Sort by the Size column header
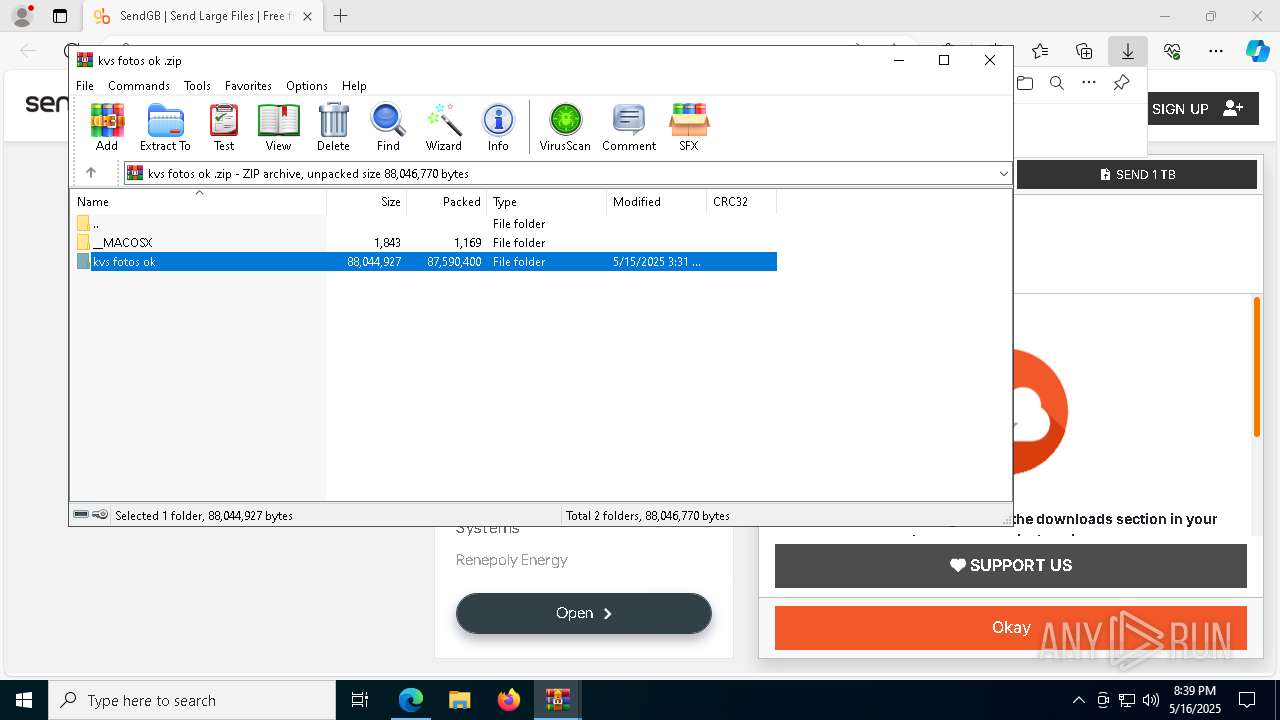1280x720 pixels. pyautogui.click(x=367, y=202)
